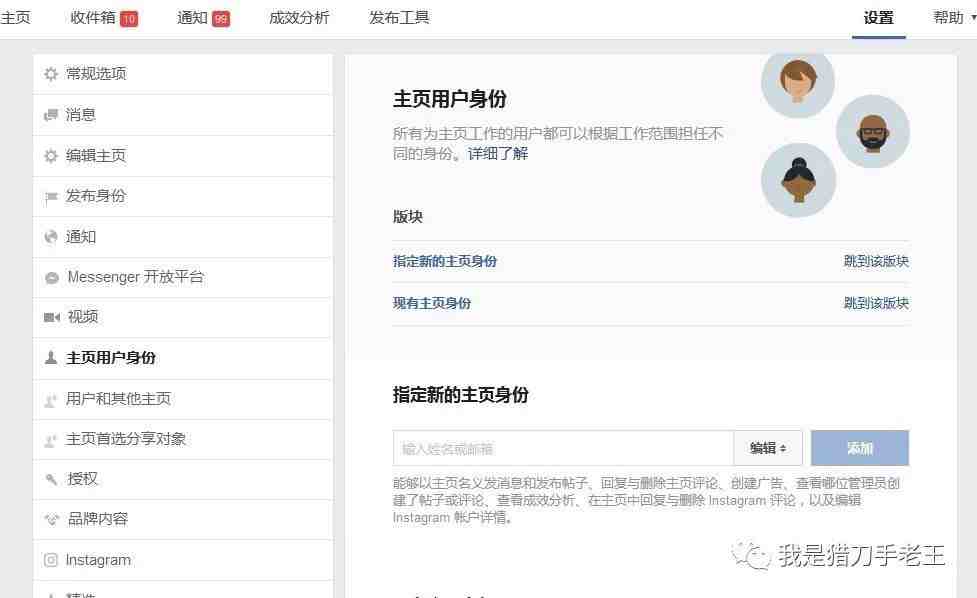Open the 编辑 role dropdown
The image size is (977, 598).
[768, 448]
